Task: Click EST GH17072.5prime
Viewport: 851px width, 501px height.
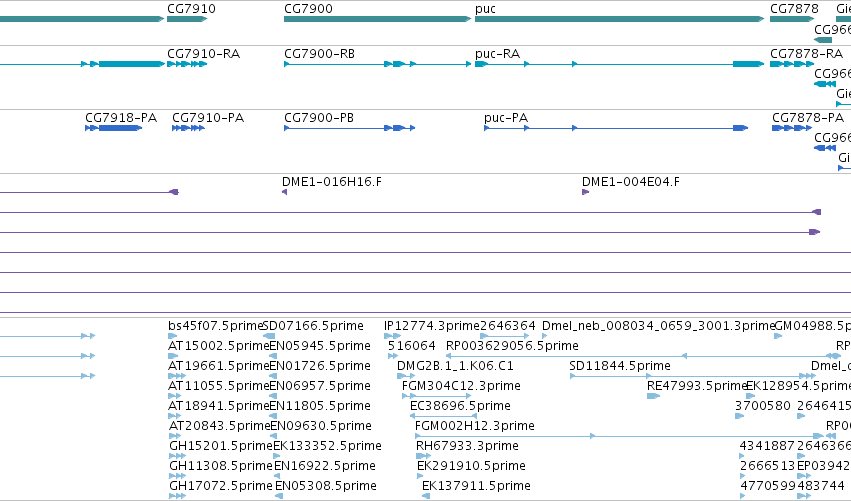Action: coord(221,486)
